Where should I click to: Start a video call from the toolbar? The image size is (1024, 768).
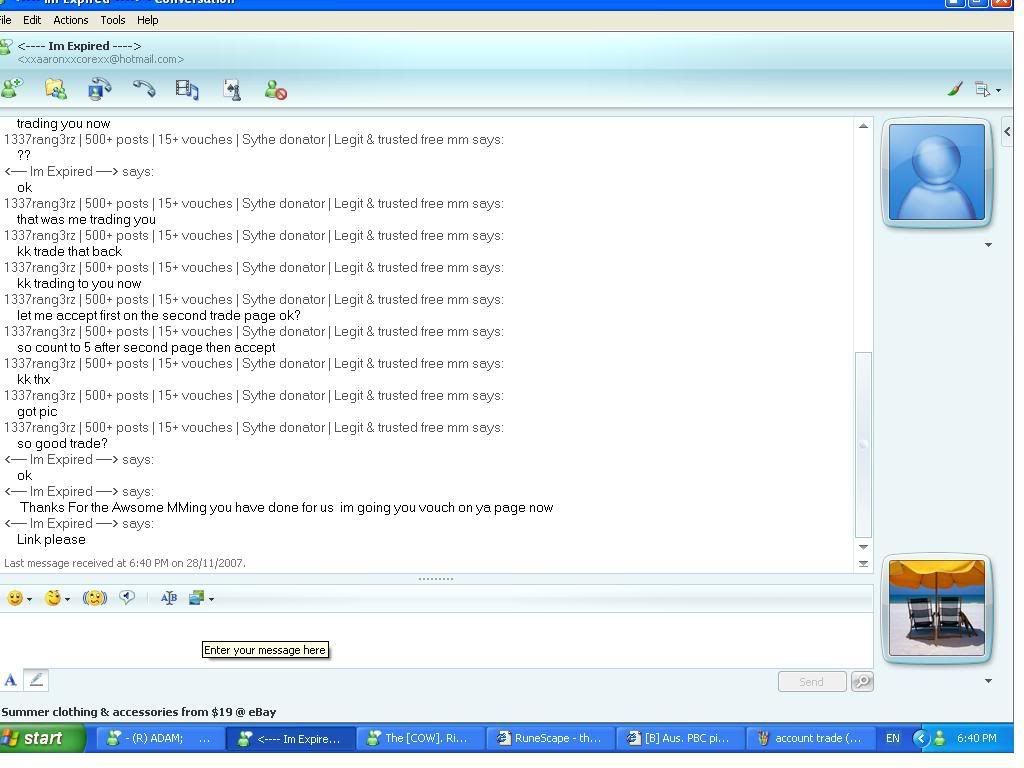tap(99, 89)
